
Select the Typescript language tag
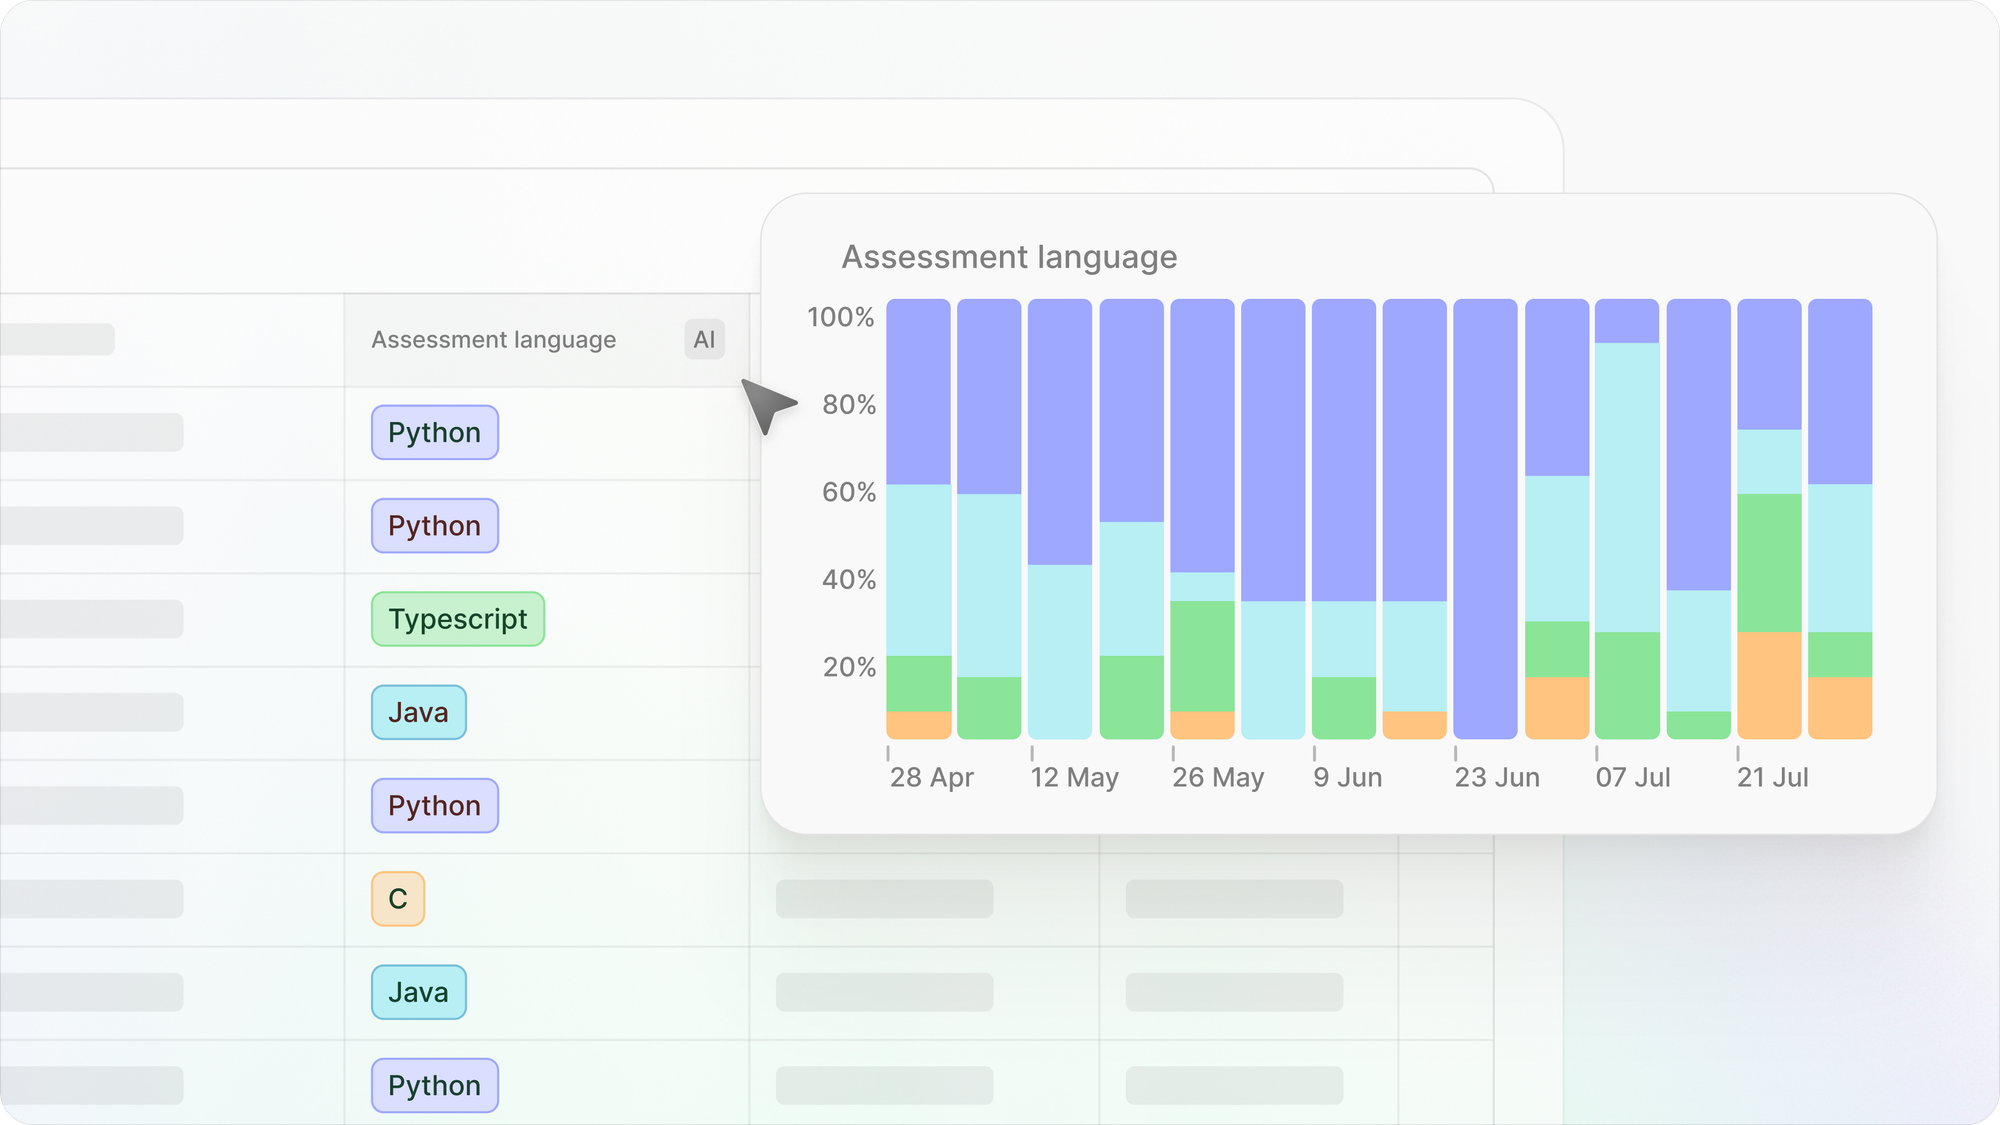coord(458,619)
